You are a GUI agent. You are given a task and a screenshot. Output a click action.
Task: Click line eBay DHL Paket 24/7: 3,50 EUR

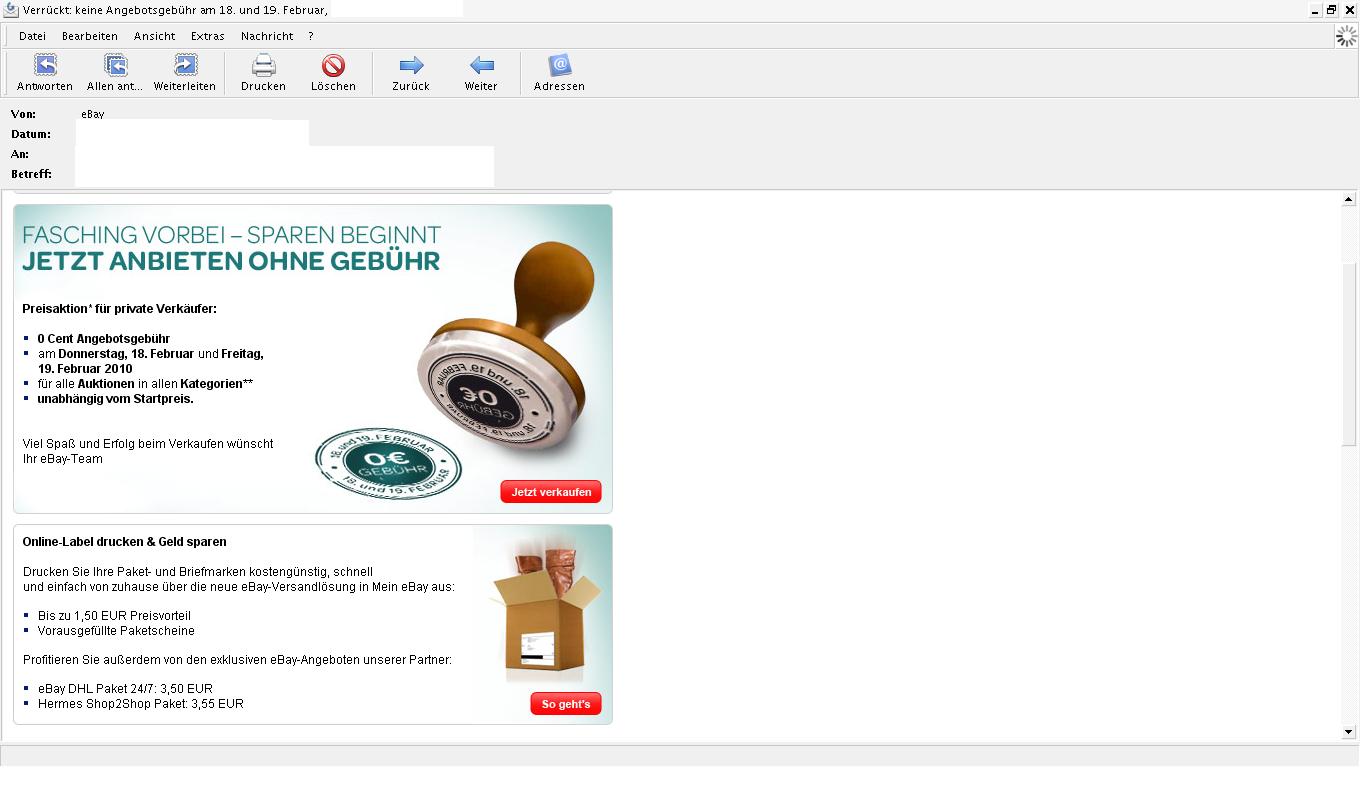(125, 689)
